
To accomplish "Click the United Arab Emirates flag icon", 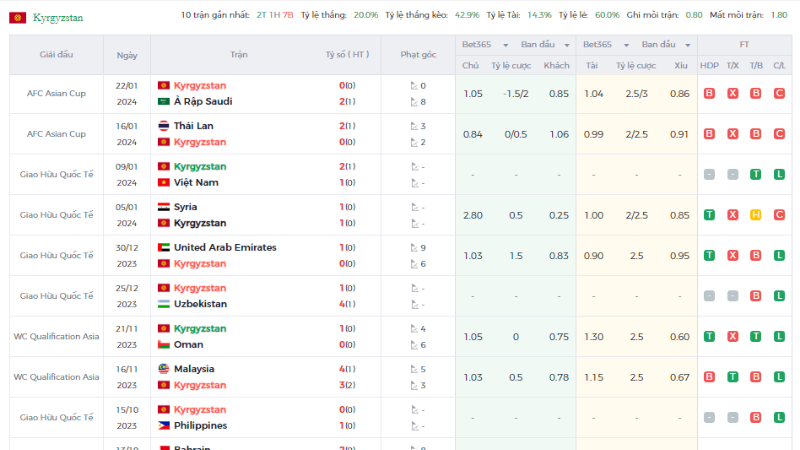I will pos(163,247).
